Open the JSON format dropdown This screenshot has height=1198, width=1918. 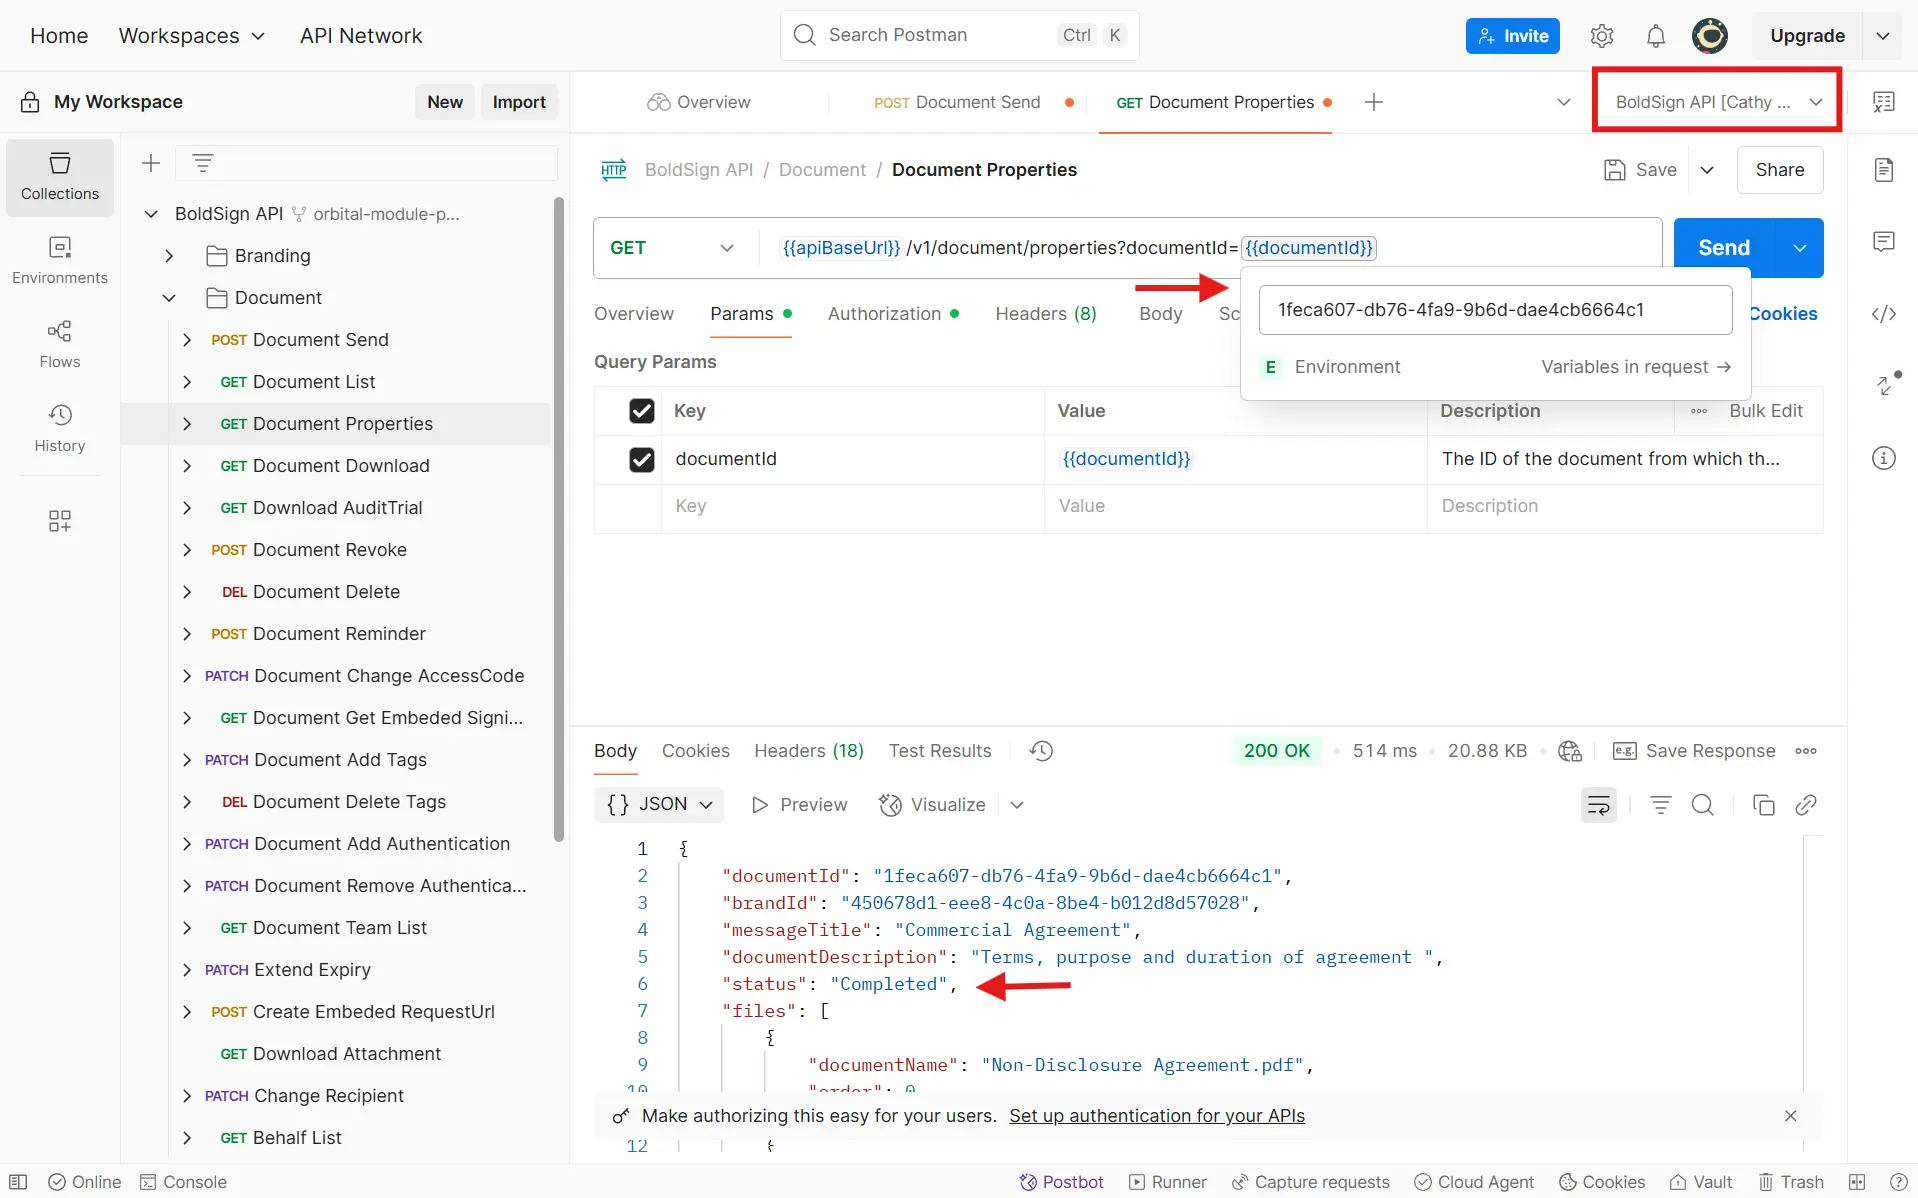point(659,805)
